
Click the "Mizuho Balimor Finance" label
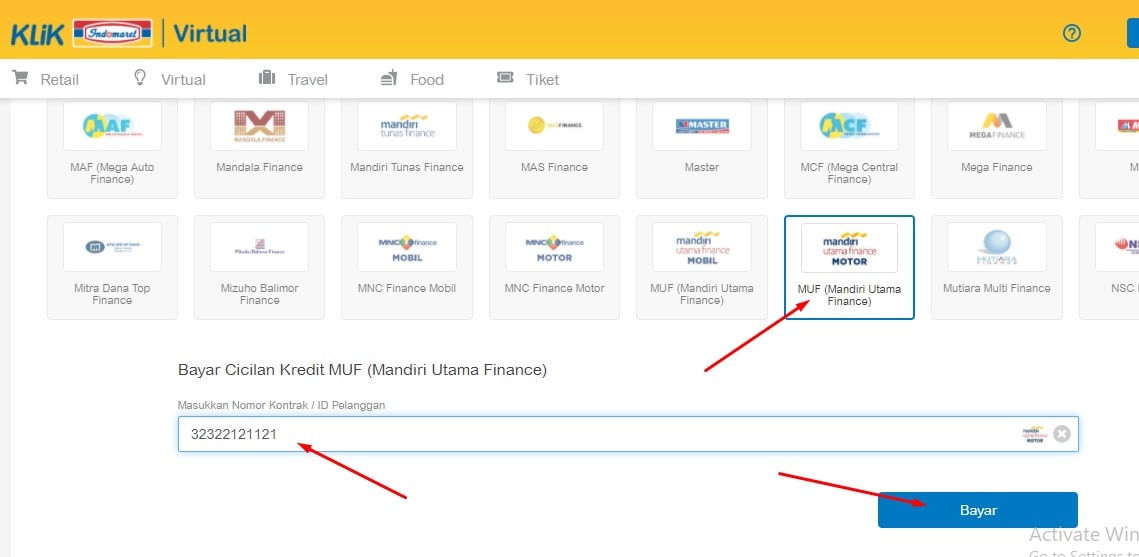[259, 294]
